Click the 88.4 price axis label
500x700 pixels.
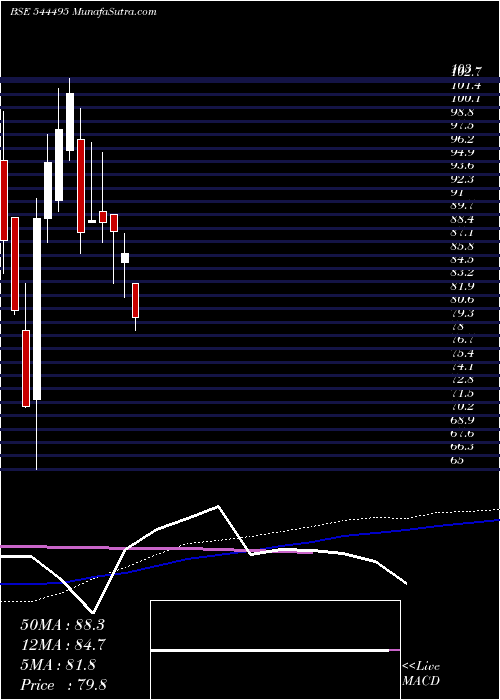464,219
